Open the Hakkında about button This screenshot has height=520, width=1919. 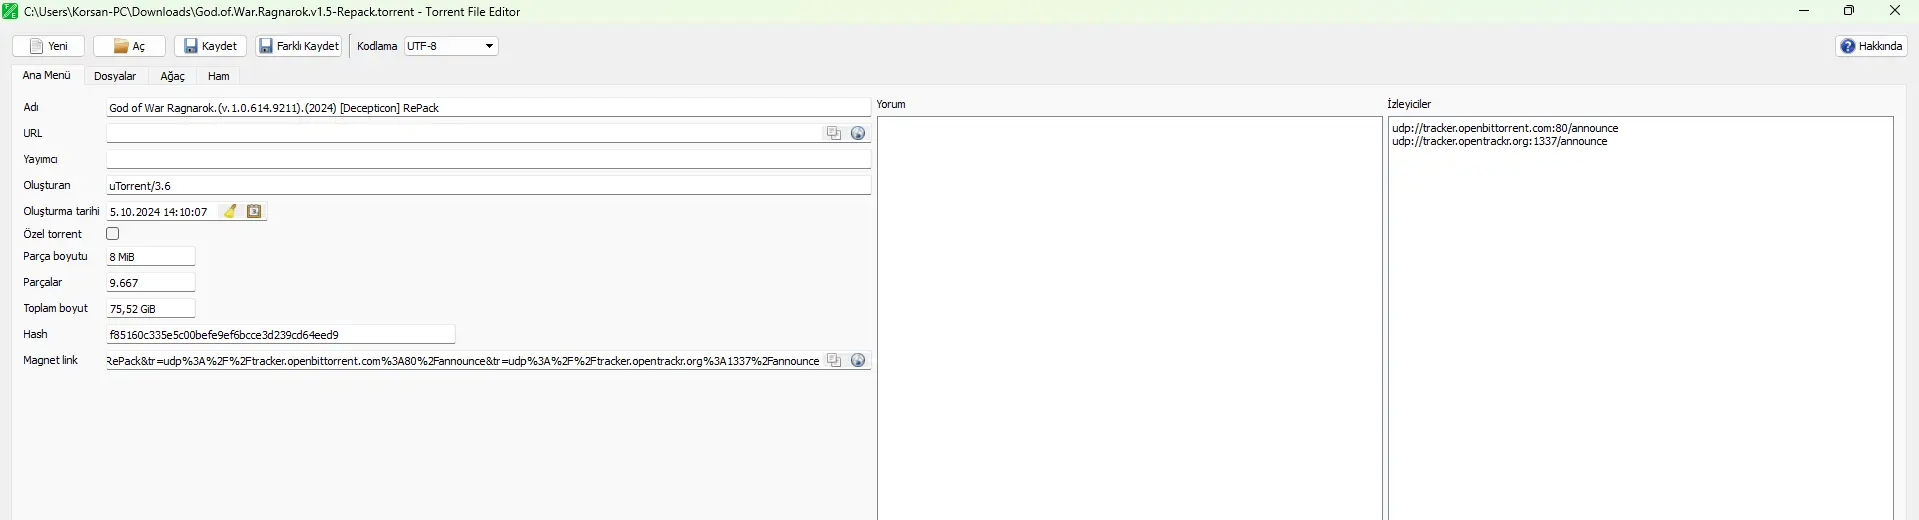click(1871, 46)
